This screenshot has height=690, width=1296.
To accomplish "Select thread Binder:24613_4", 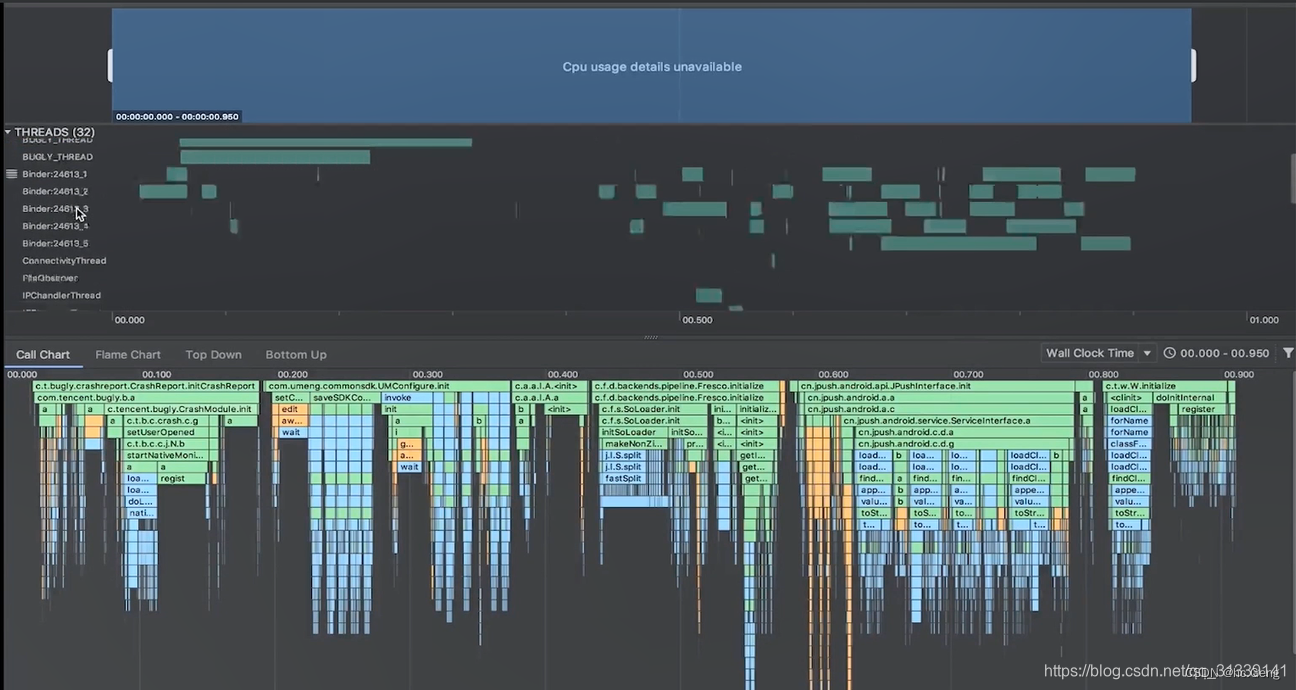I will [x=55, y=226].
